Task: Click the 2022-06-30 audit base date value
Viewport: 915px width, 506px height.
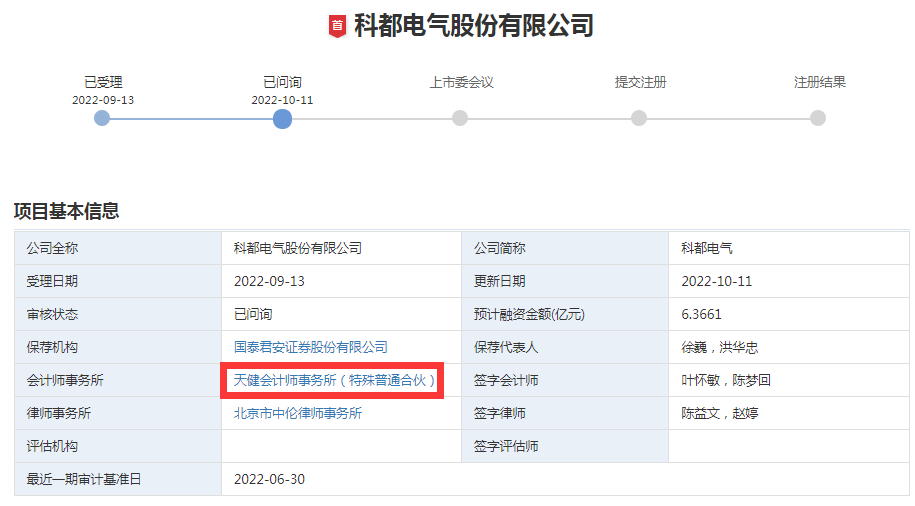Action: click(269, 479)
